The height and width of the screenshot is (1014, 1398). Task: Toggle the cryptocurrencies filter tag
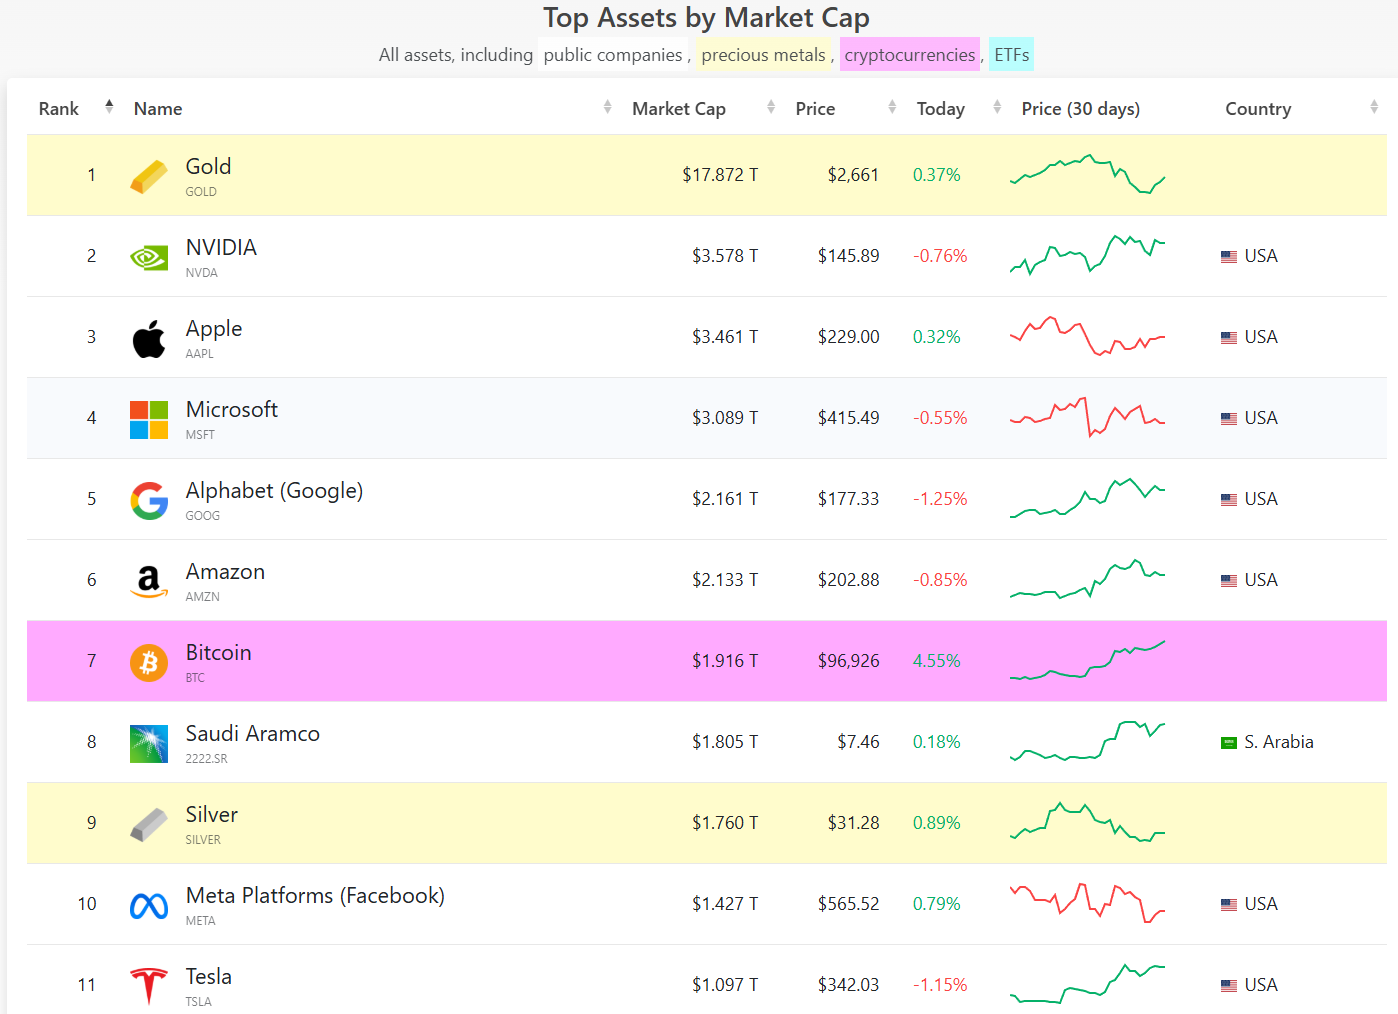pos(909,55)
